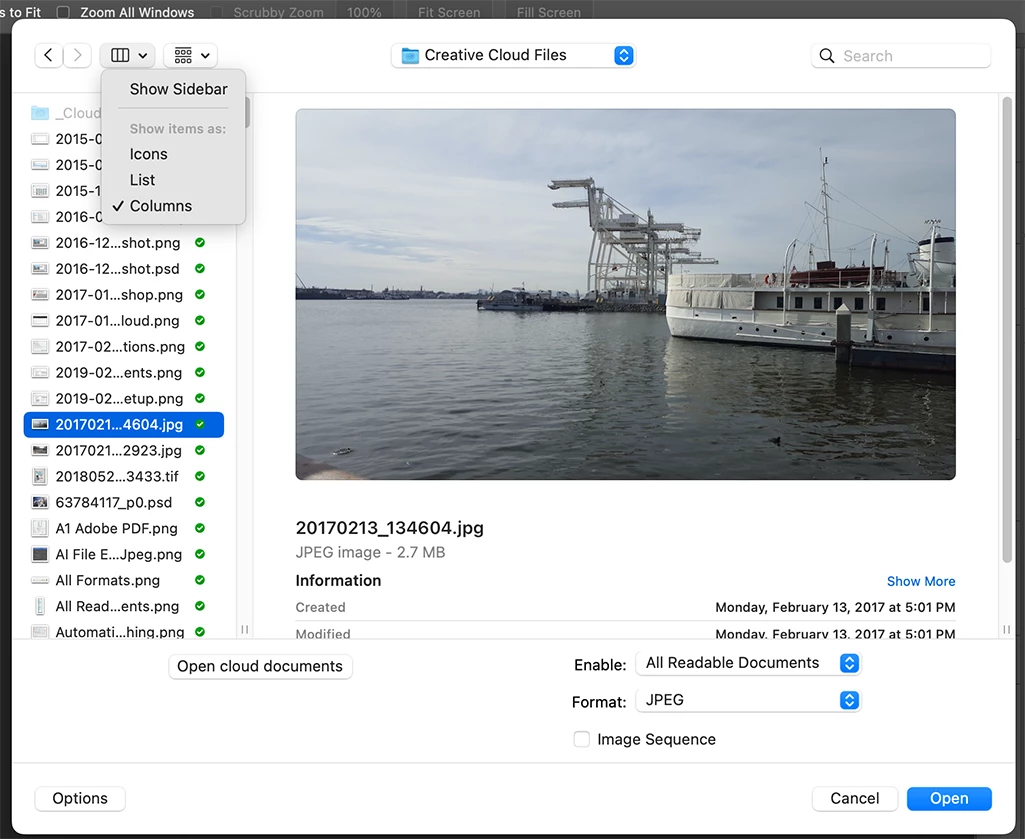
Task: Select file A1 Adobe PDF.png
Action: pos(124,528)
